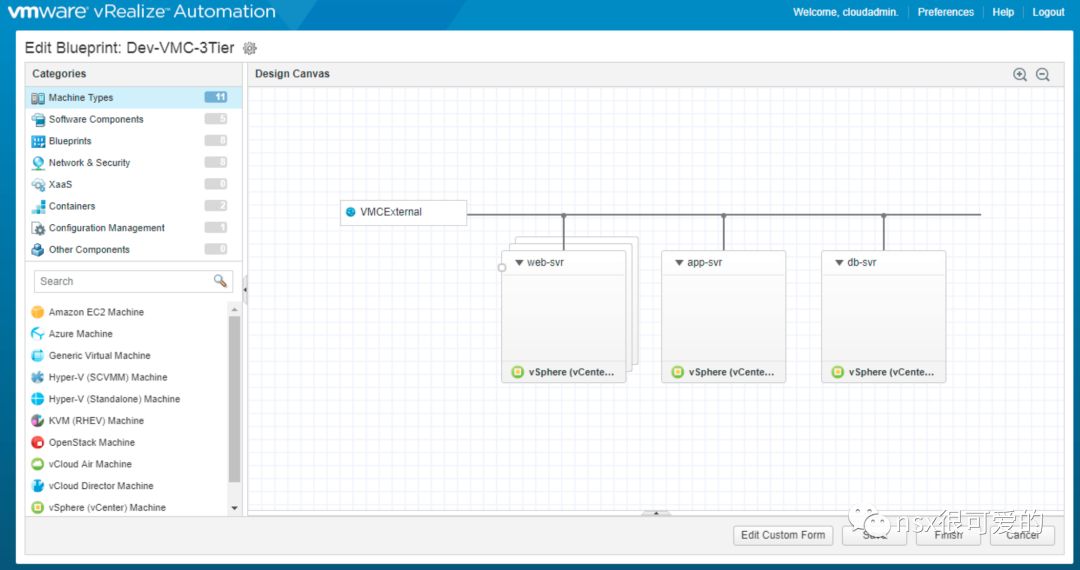1080x570 pixels.
Task: Click the vSphere icon on web-svr
Action: pos(517,372)
